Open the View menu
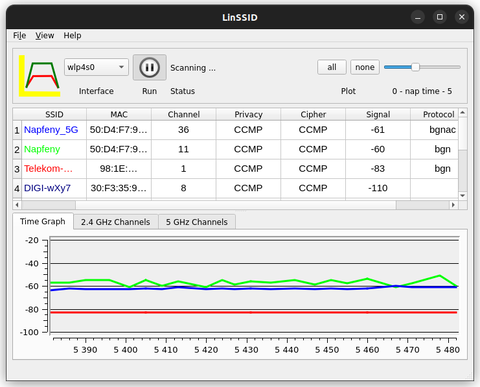 point(45,35)
